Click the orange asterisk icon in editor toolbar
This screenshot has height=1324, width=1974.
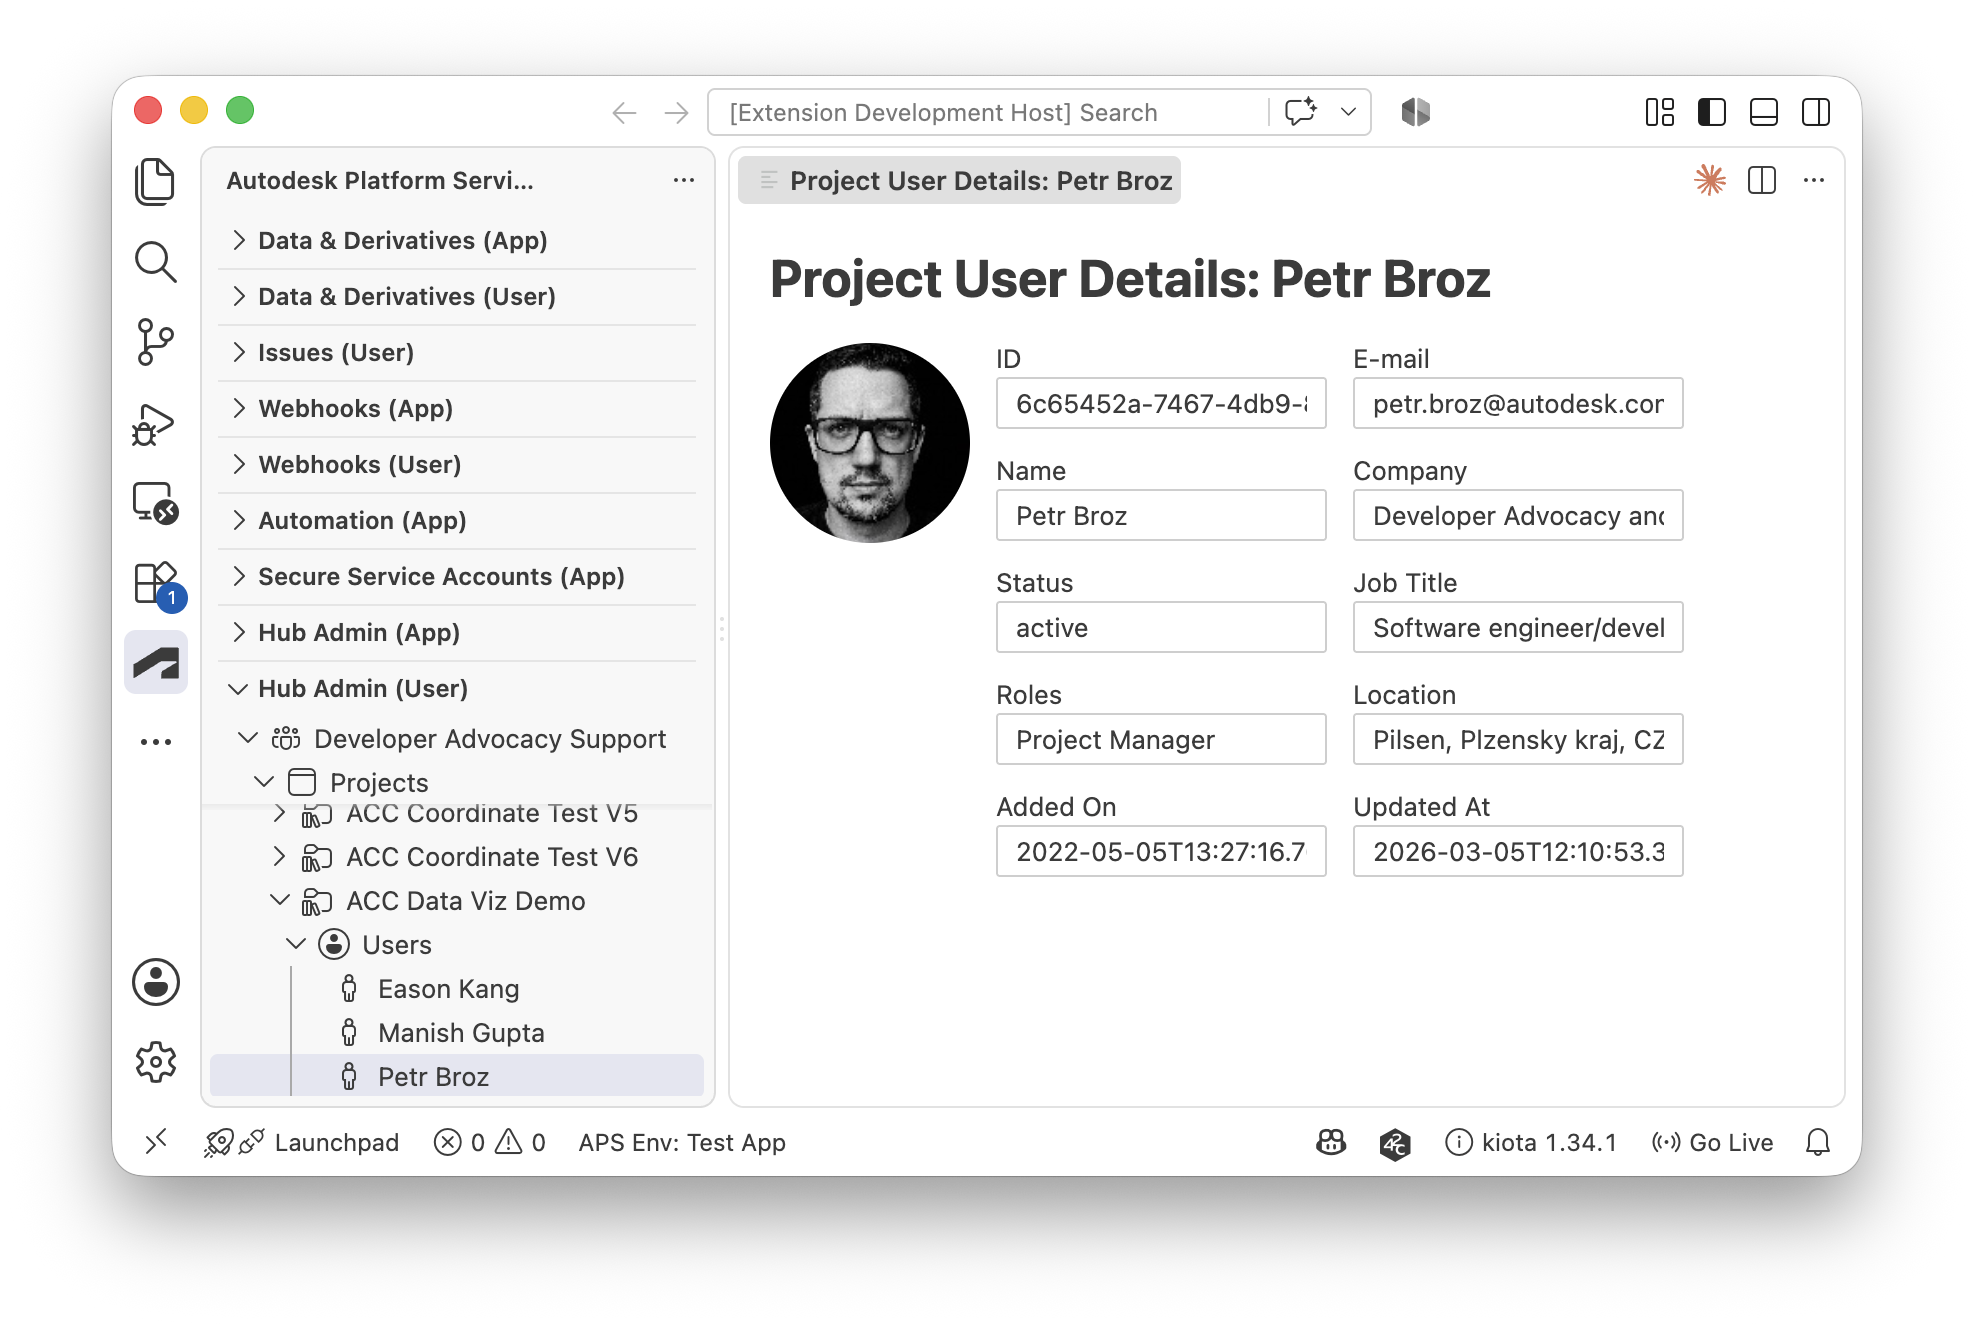coord(1711,180)
